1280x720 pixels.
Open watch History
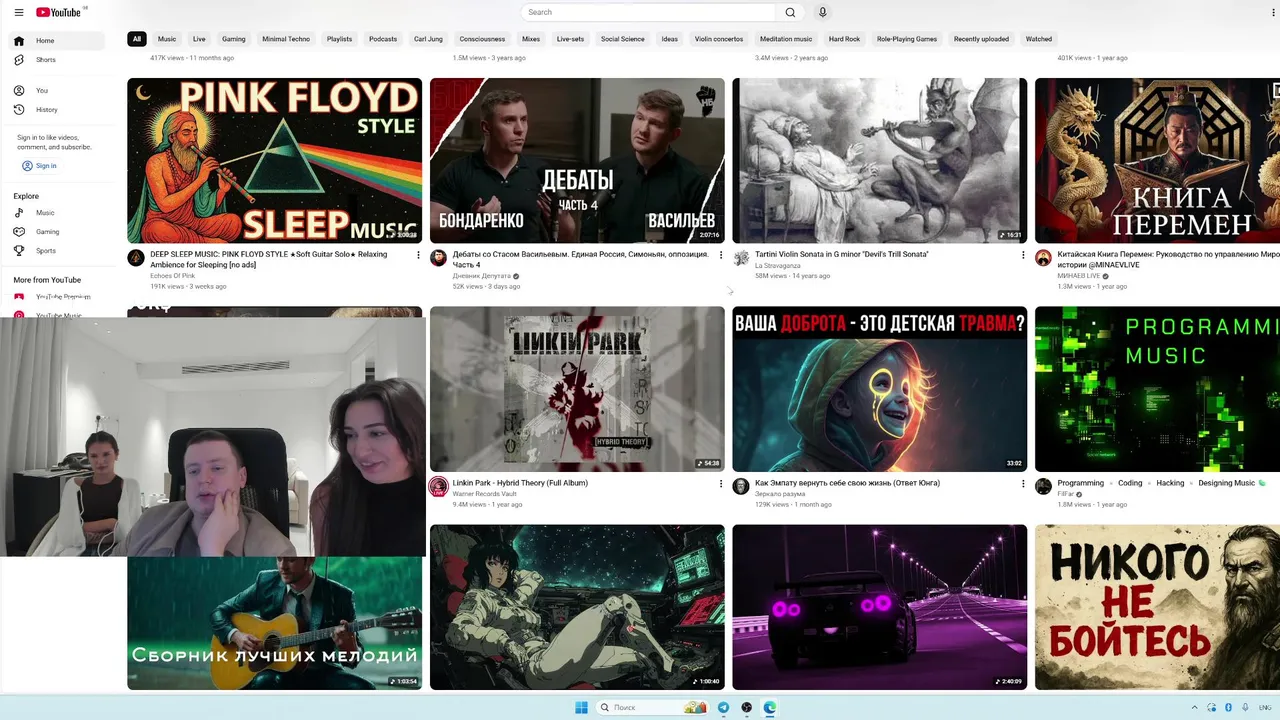57,109
